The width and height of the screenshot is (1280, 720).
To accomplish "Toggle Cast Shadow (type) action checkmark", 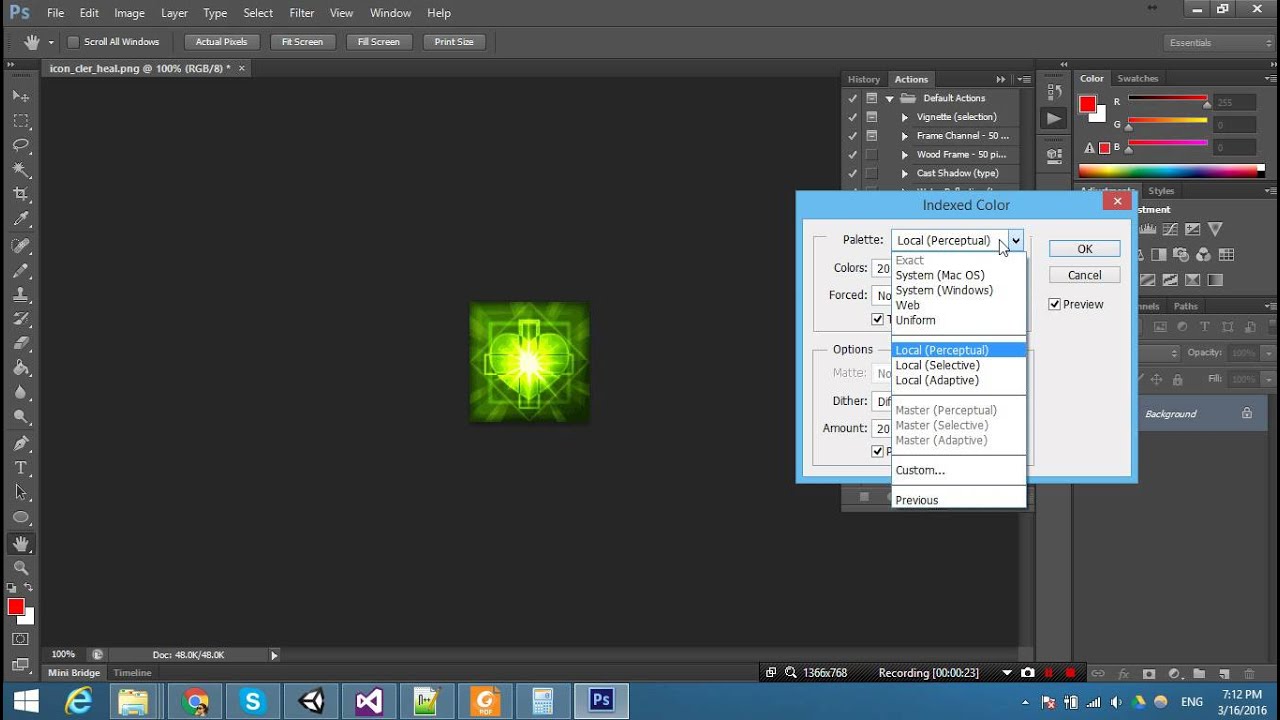I will (852, 173).
